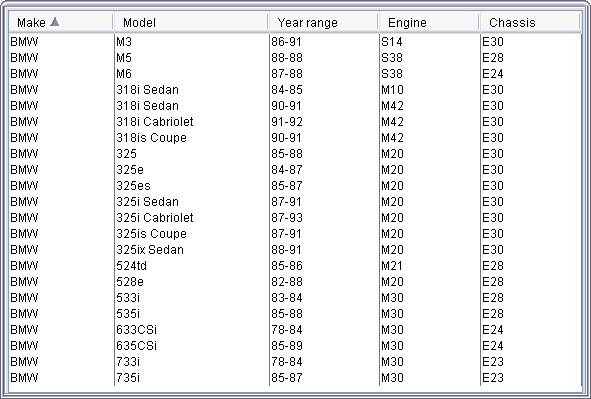The width and height of the screenshot is (591, 399).
Task: Click the E23 chassis cell in the 733i row
Action: 531,362
